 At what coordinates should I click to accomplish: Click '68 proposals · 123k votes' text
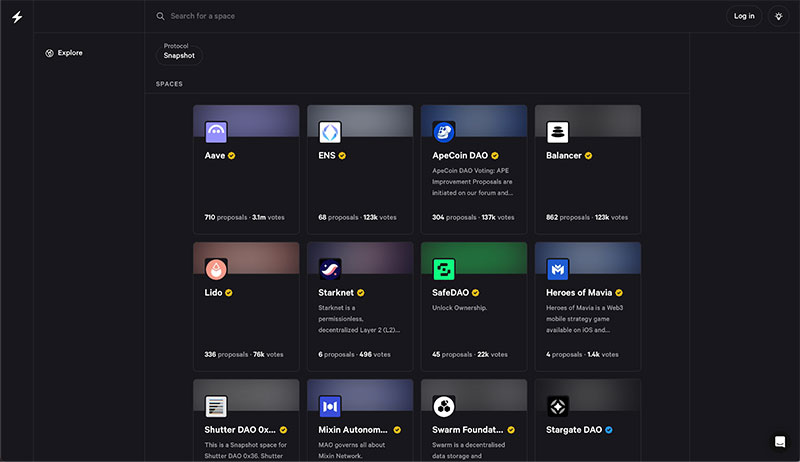(357, 217)
